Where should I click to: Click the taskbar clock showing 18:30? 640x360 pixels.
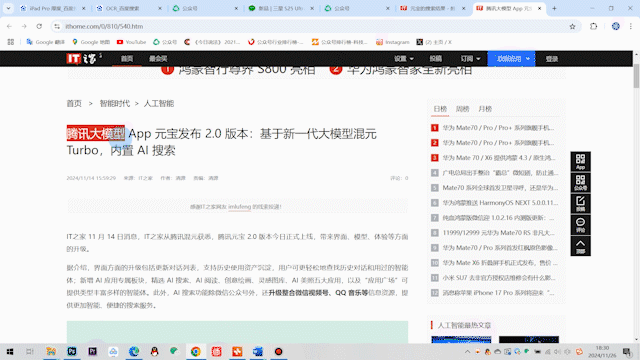coord(602,351)
